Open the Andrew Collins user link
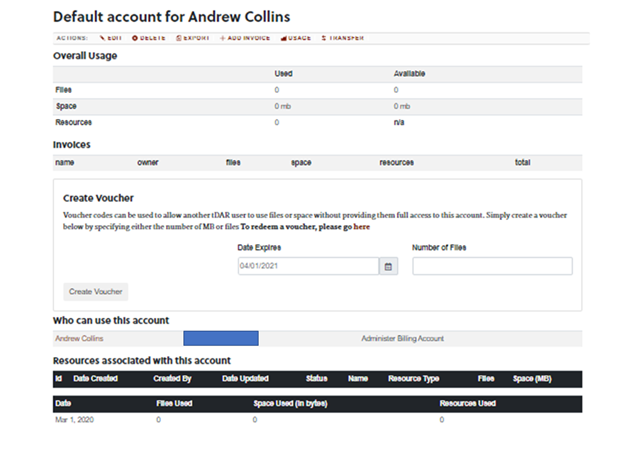 [79, 338]
